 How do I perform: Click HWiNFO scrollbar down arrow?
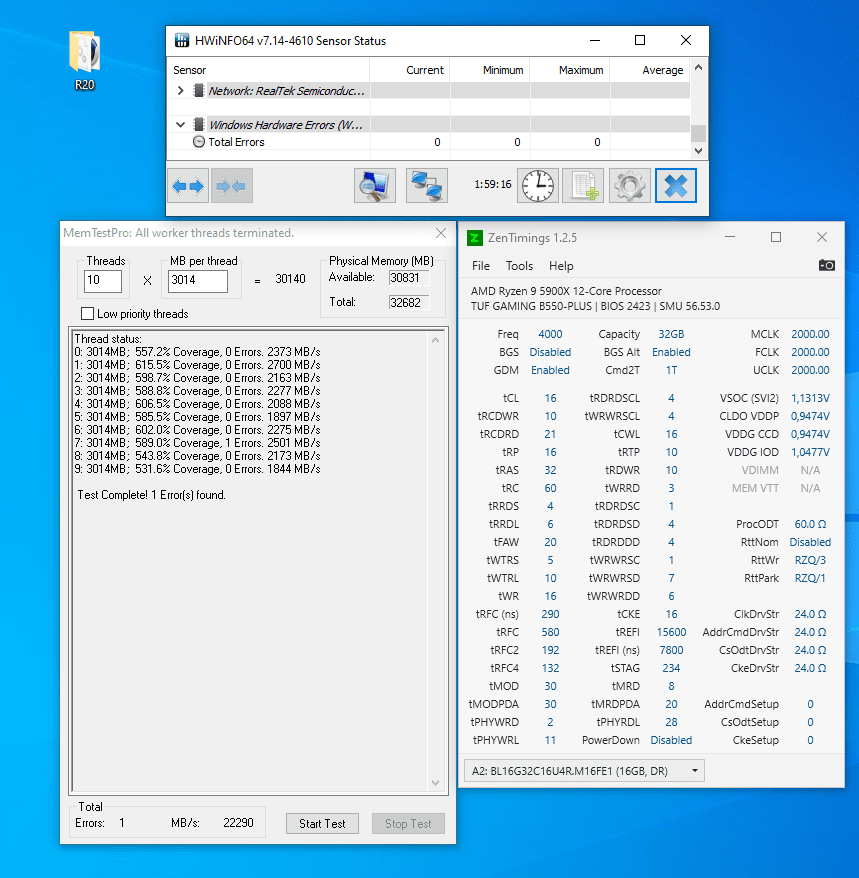click(698, 150)
